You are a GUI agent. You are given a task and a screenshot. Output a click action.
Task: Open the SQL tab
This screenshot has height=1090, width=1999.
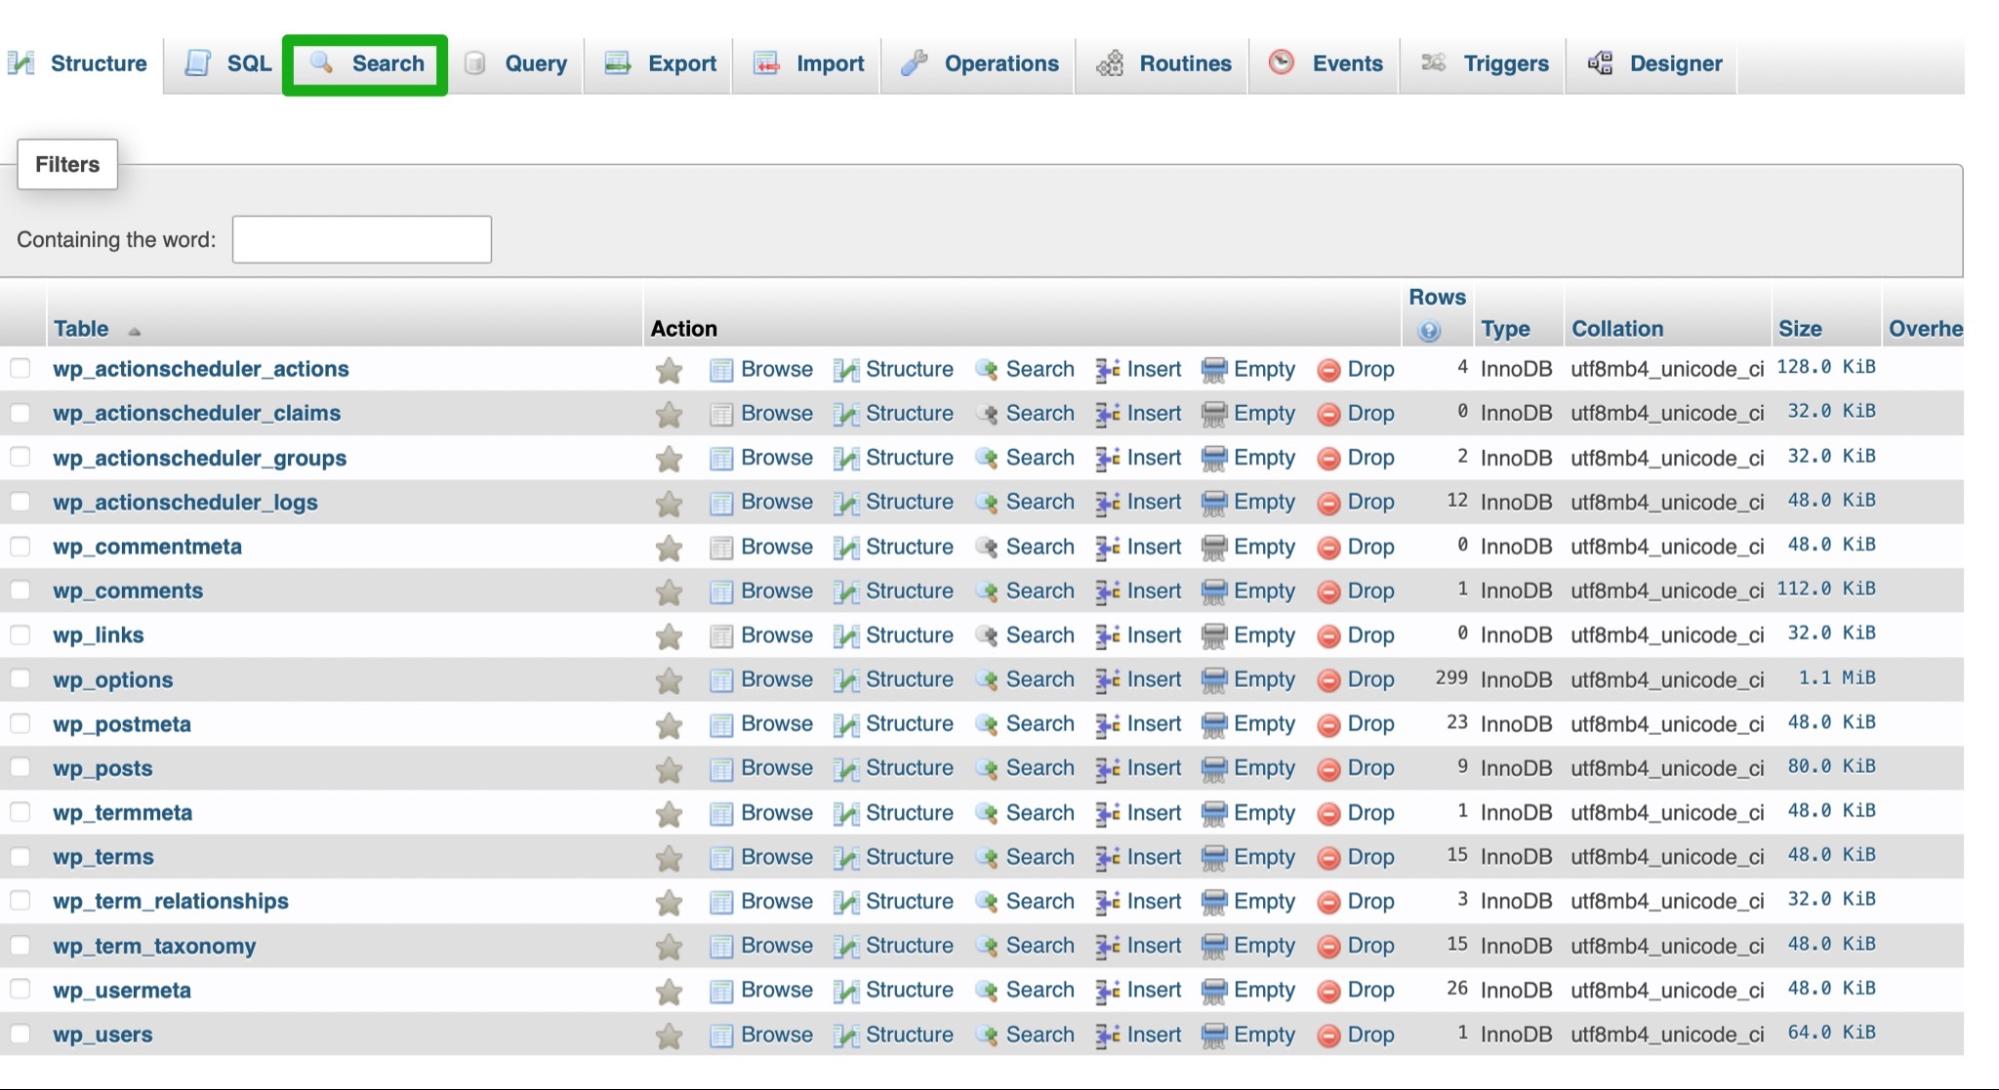[224, 63]
